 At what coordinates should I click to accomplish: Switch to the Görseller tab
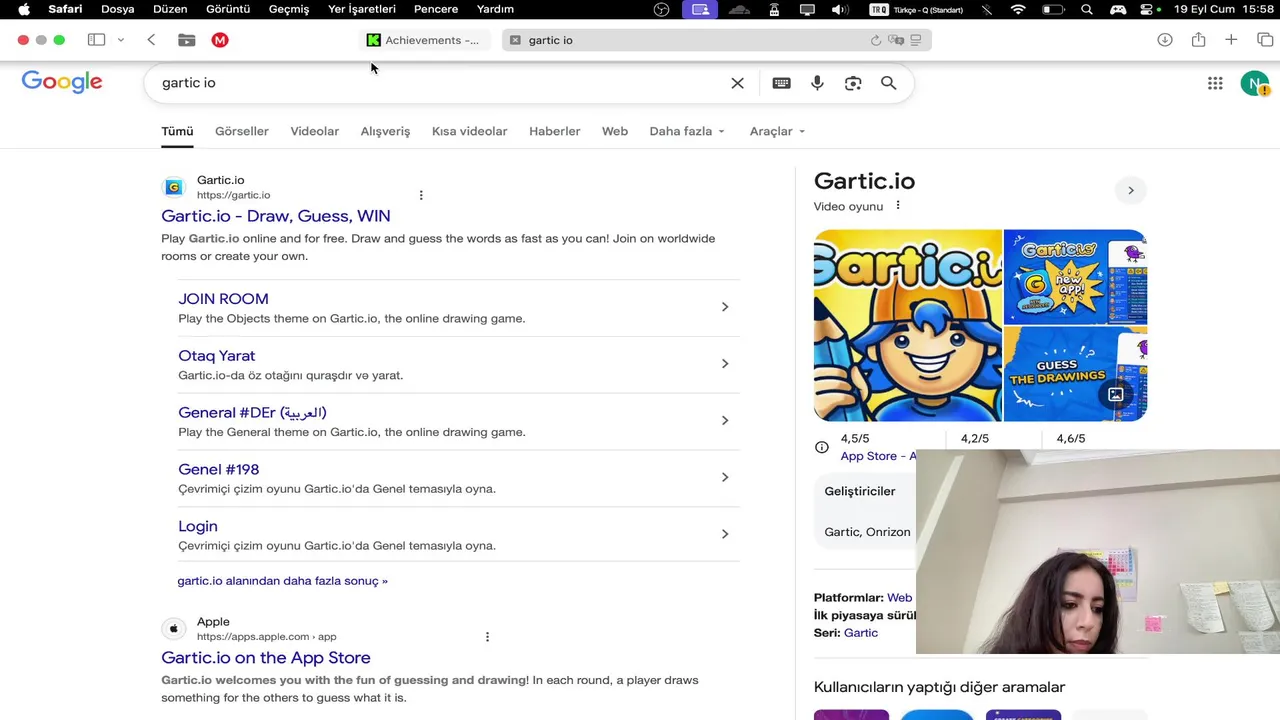(x=242, y=131)
